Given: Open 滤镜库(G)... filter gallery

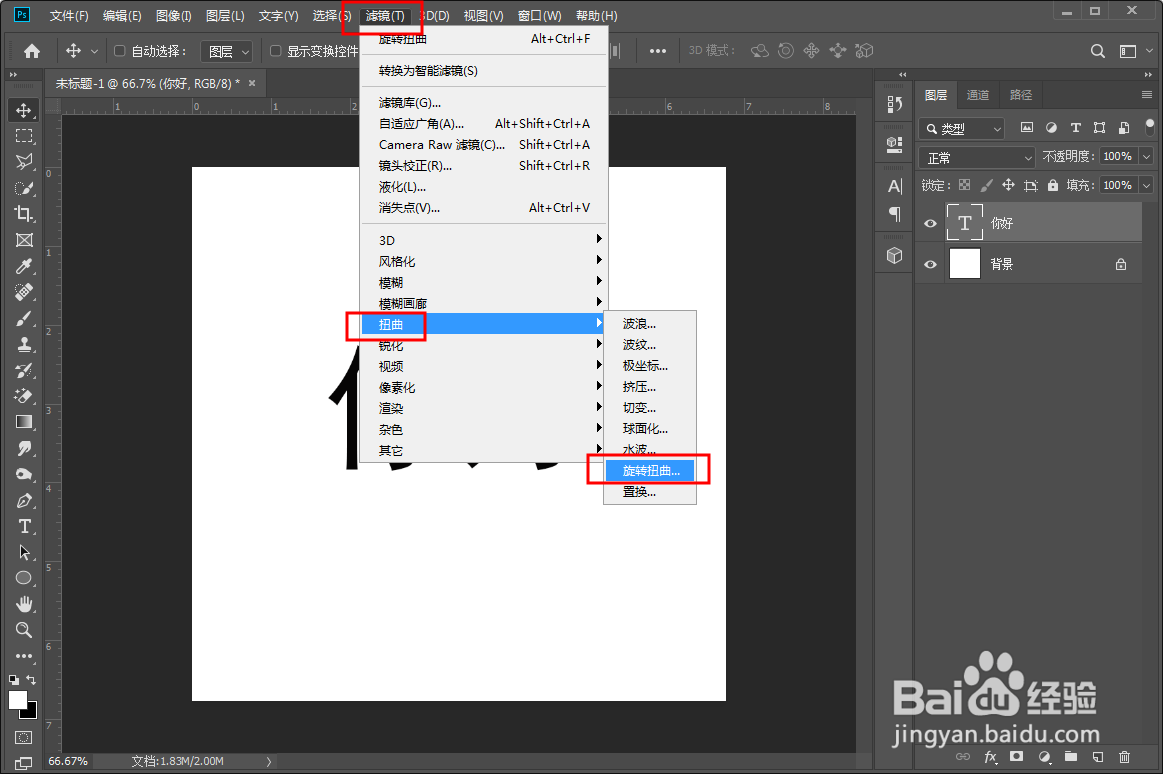Looking at the screenshot, I should pyautogui.click(x=484, y=102).
